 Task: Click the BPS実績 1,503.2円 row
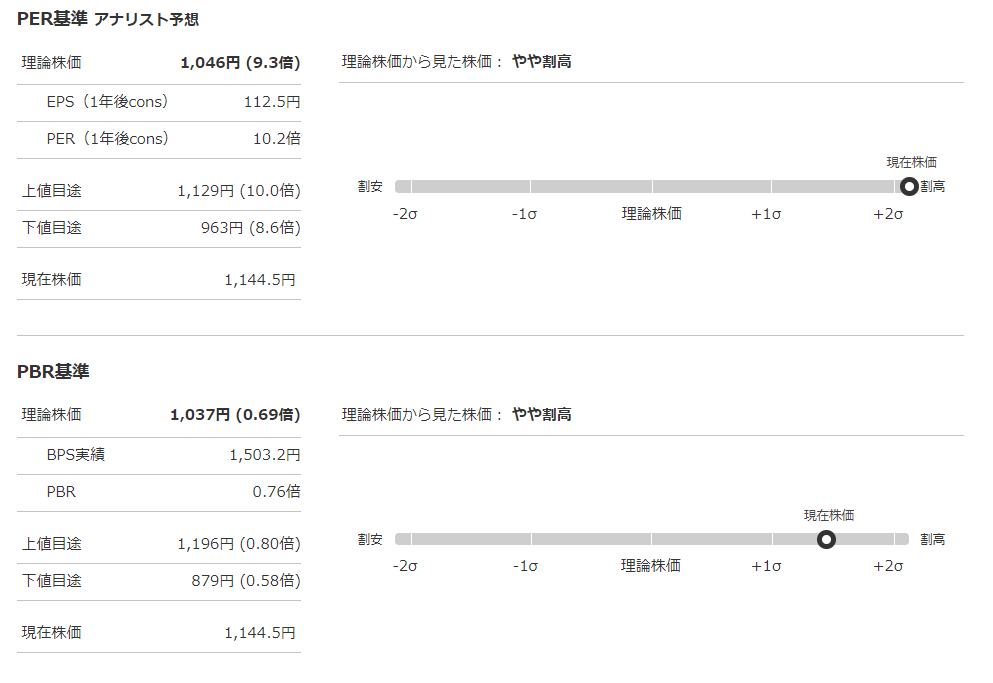[x=159, y=455]
